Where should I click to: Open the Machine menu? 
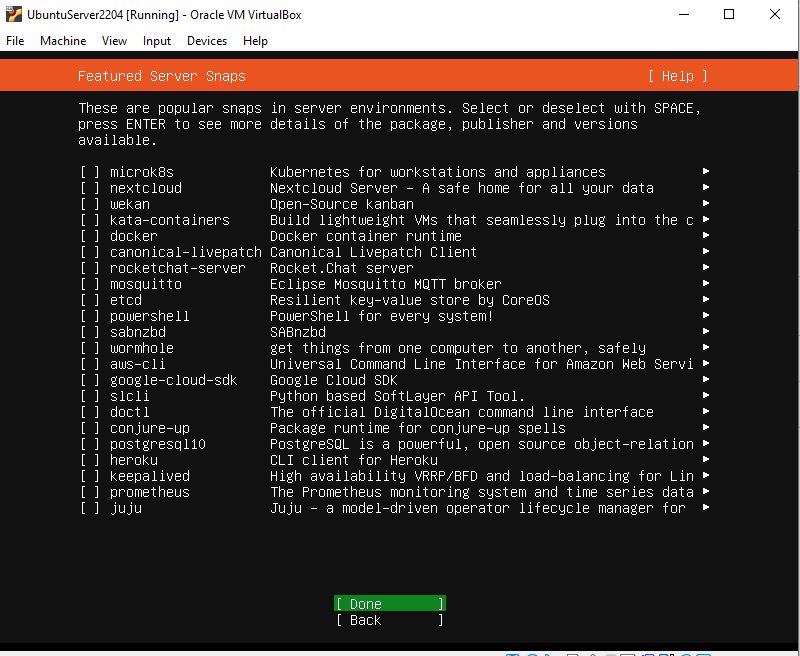click(63, 41)
